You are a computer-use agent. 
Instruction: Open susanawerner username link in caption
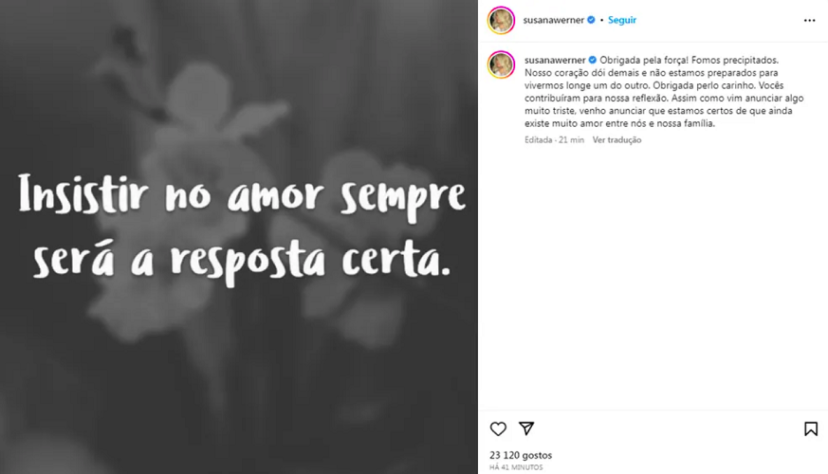554,60
